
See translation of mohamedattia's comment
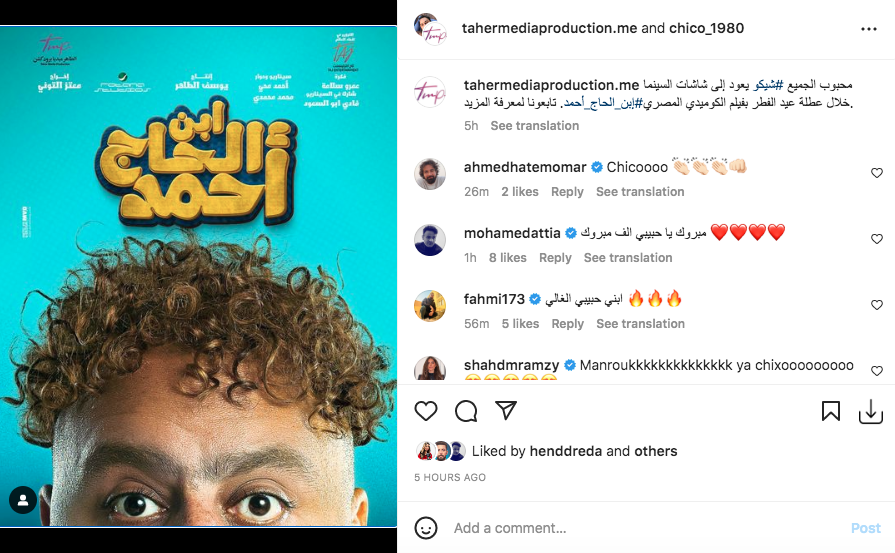click(628, 257)
